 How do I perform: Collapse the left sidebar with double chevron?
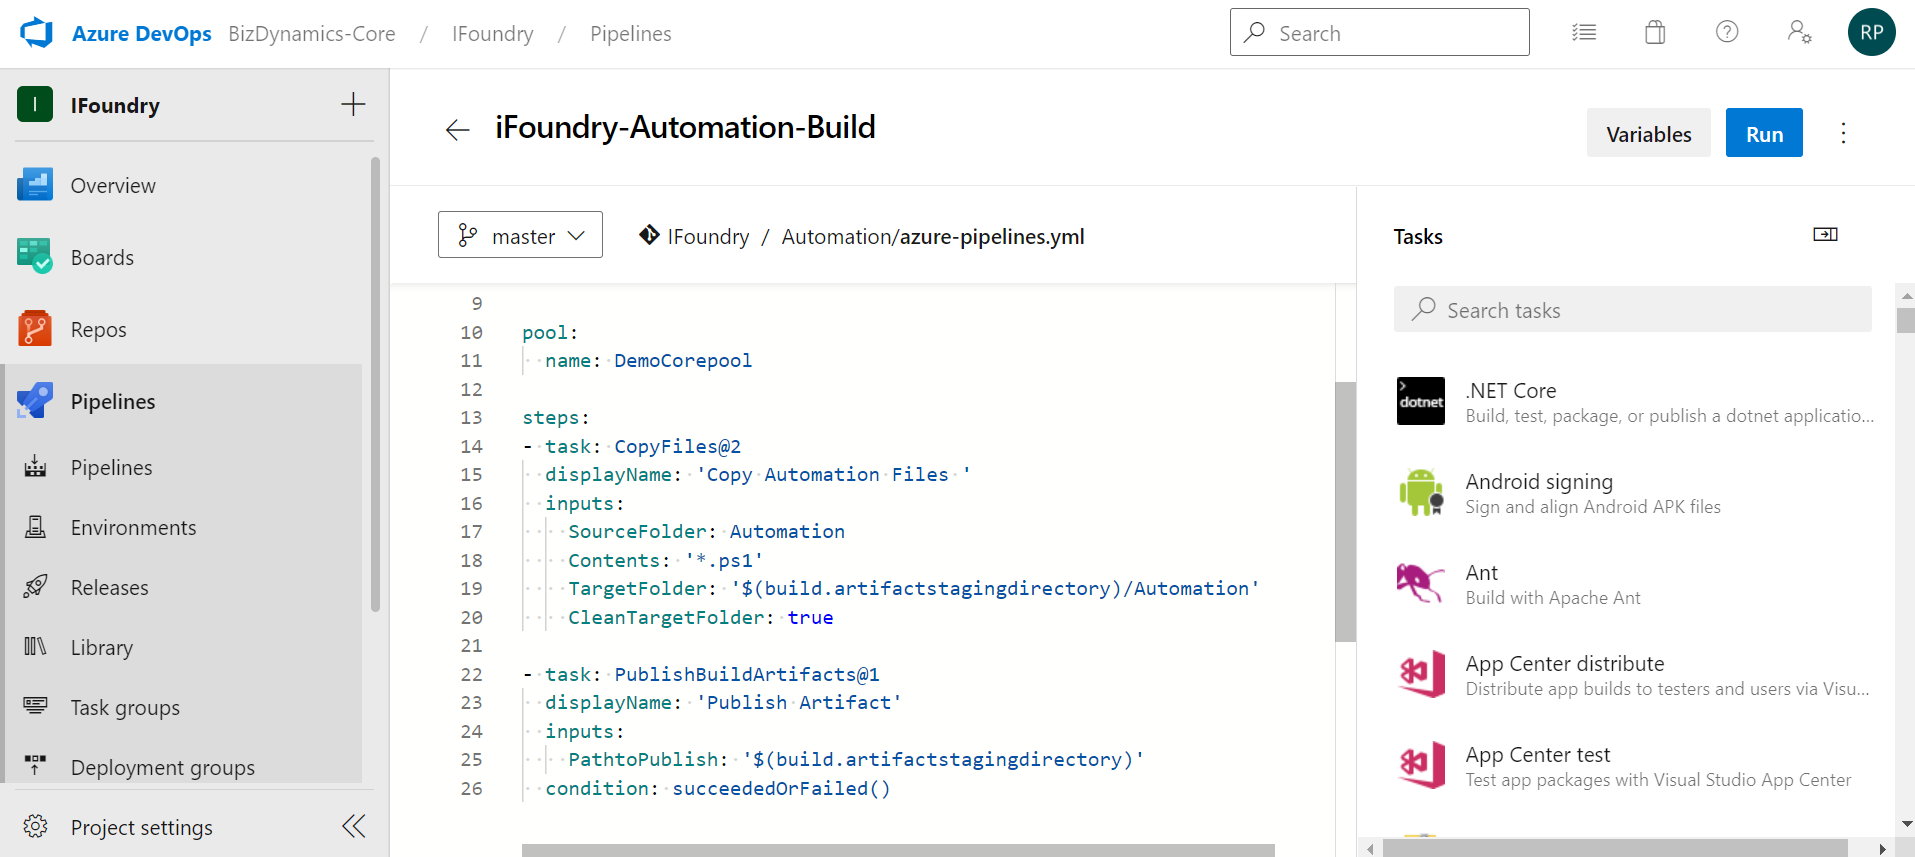353,826
